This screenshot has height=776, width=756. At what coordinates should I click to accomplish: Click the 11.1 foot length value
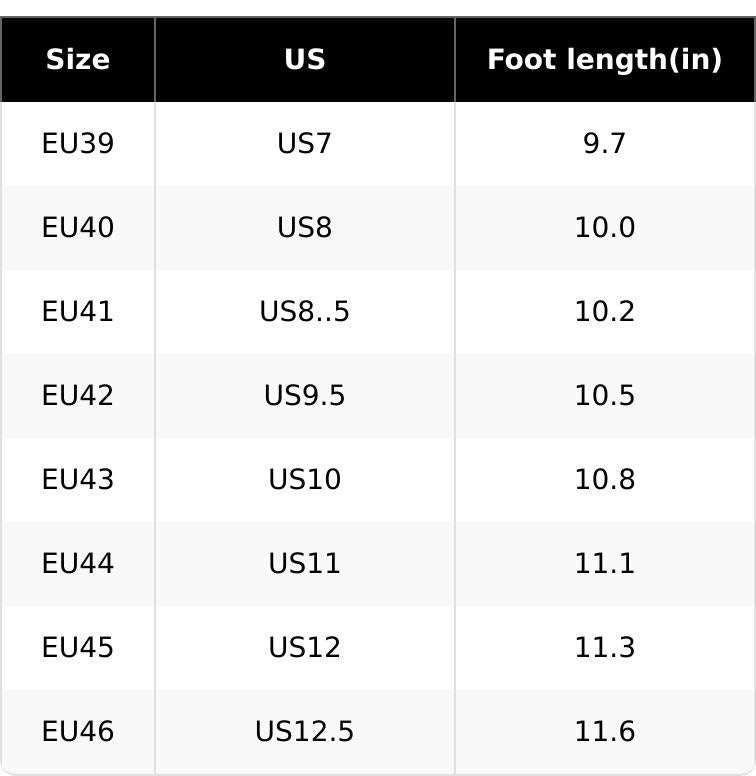[x=605, y=564]
